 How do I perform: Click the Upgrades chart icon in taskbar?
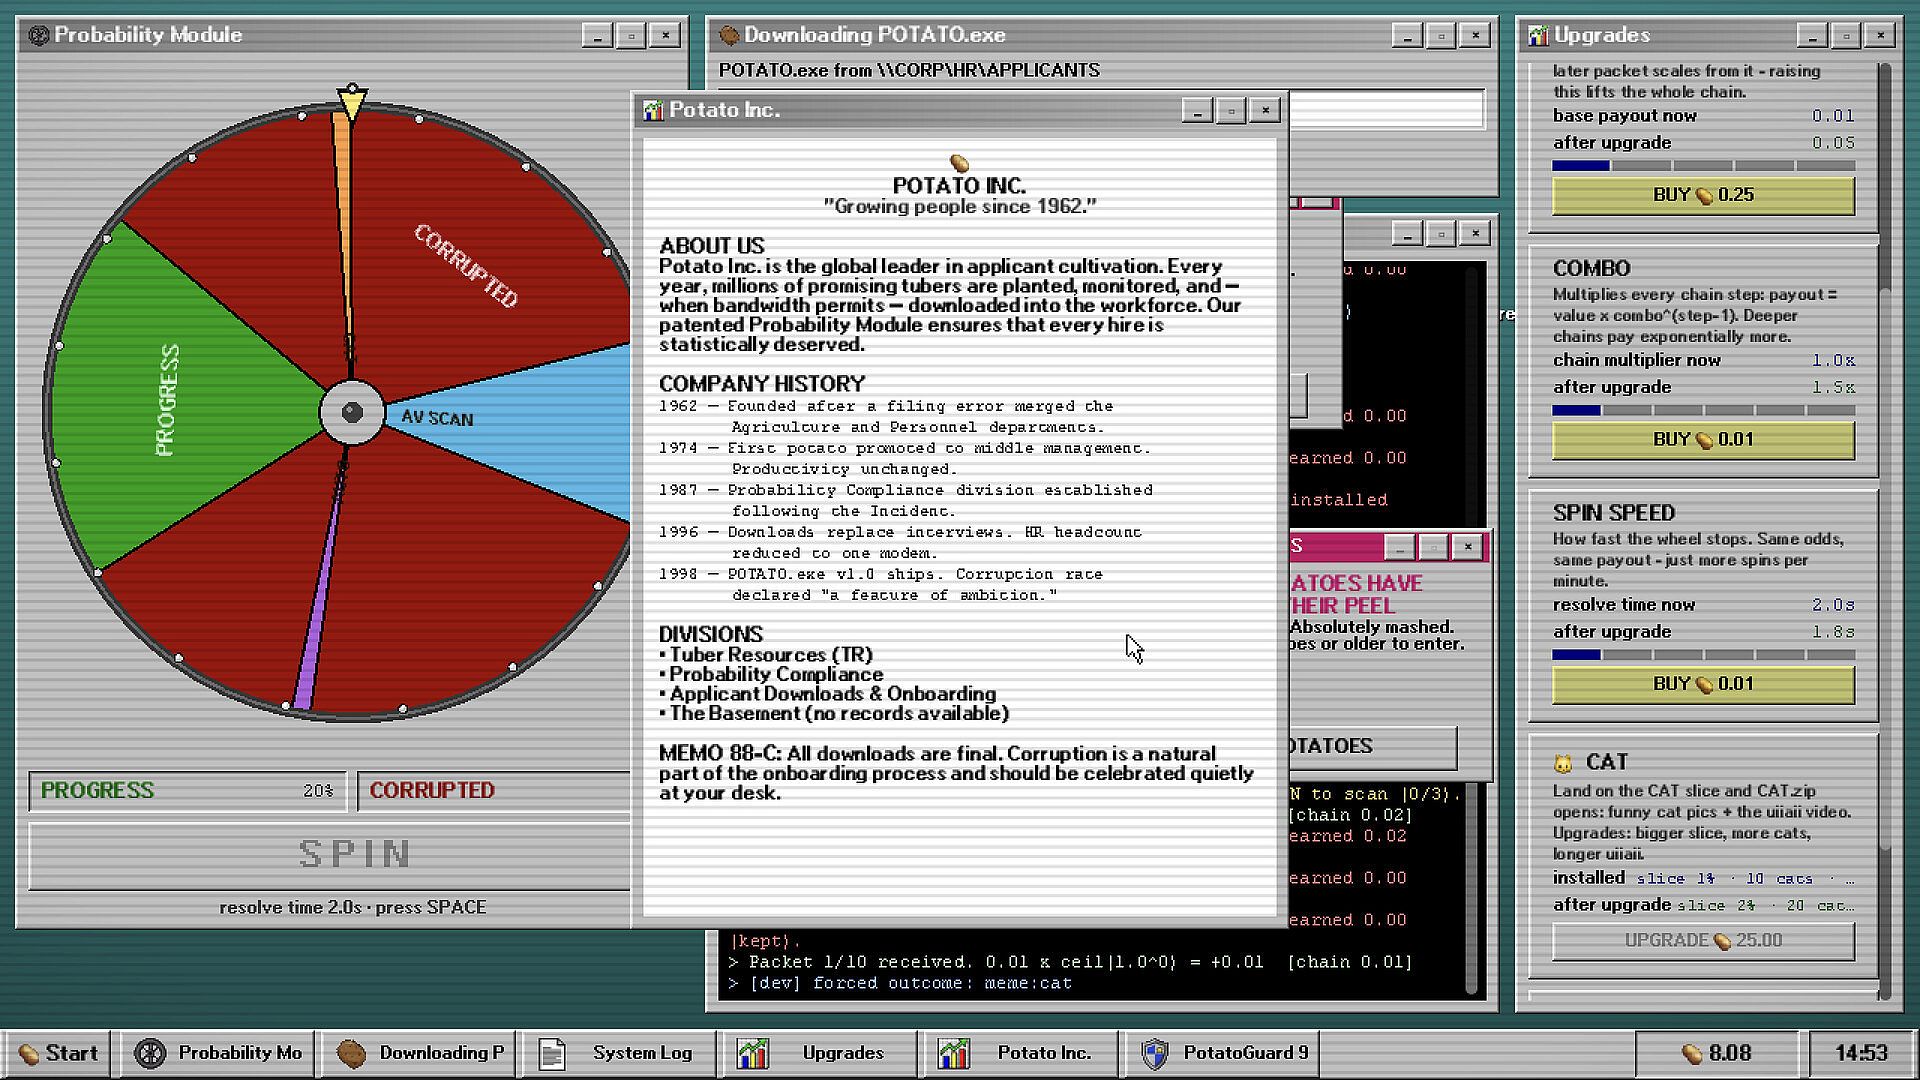753,1053
